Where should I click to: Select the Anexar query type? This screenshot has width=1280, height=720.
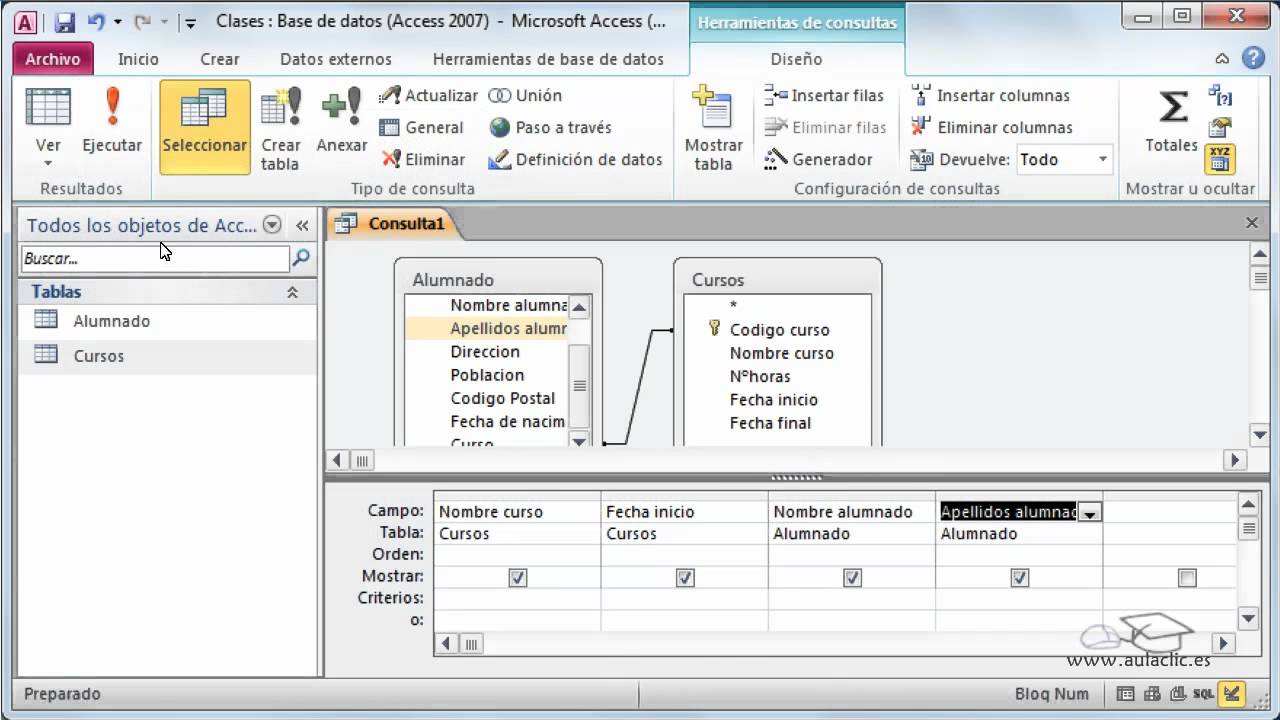pyautogui.click(x=341, y=128)
